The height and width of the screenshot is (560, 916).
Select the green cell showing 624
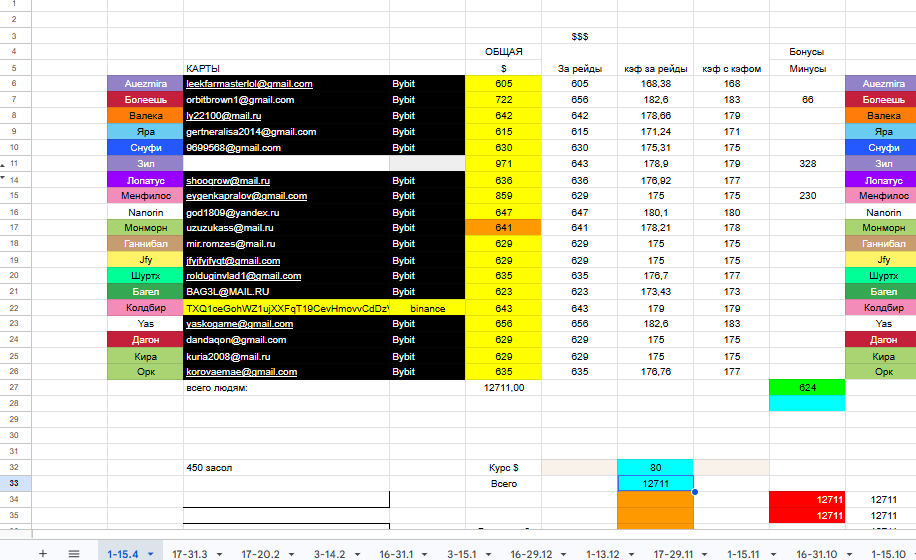807,387
